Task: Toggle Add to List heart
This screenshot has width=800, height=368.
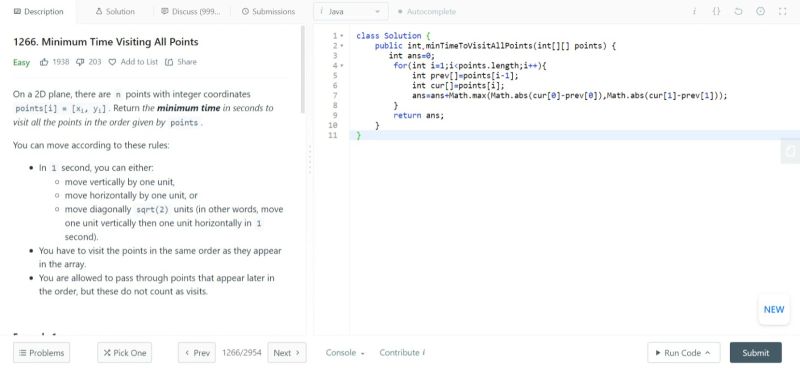Action: pos(113,62)
